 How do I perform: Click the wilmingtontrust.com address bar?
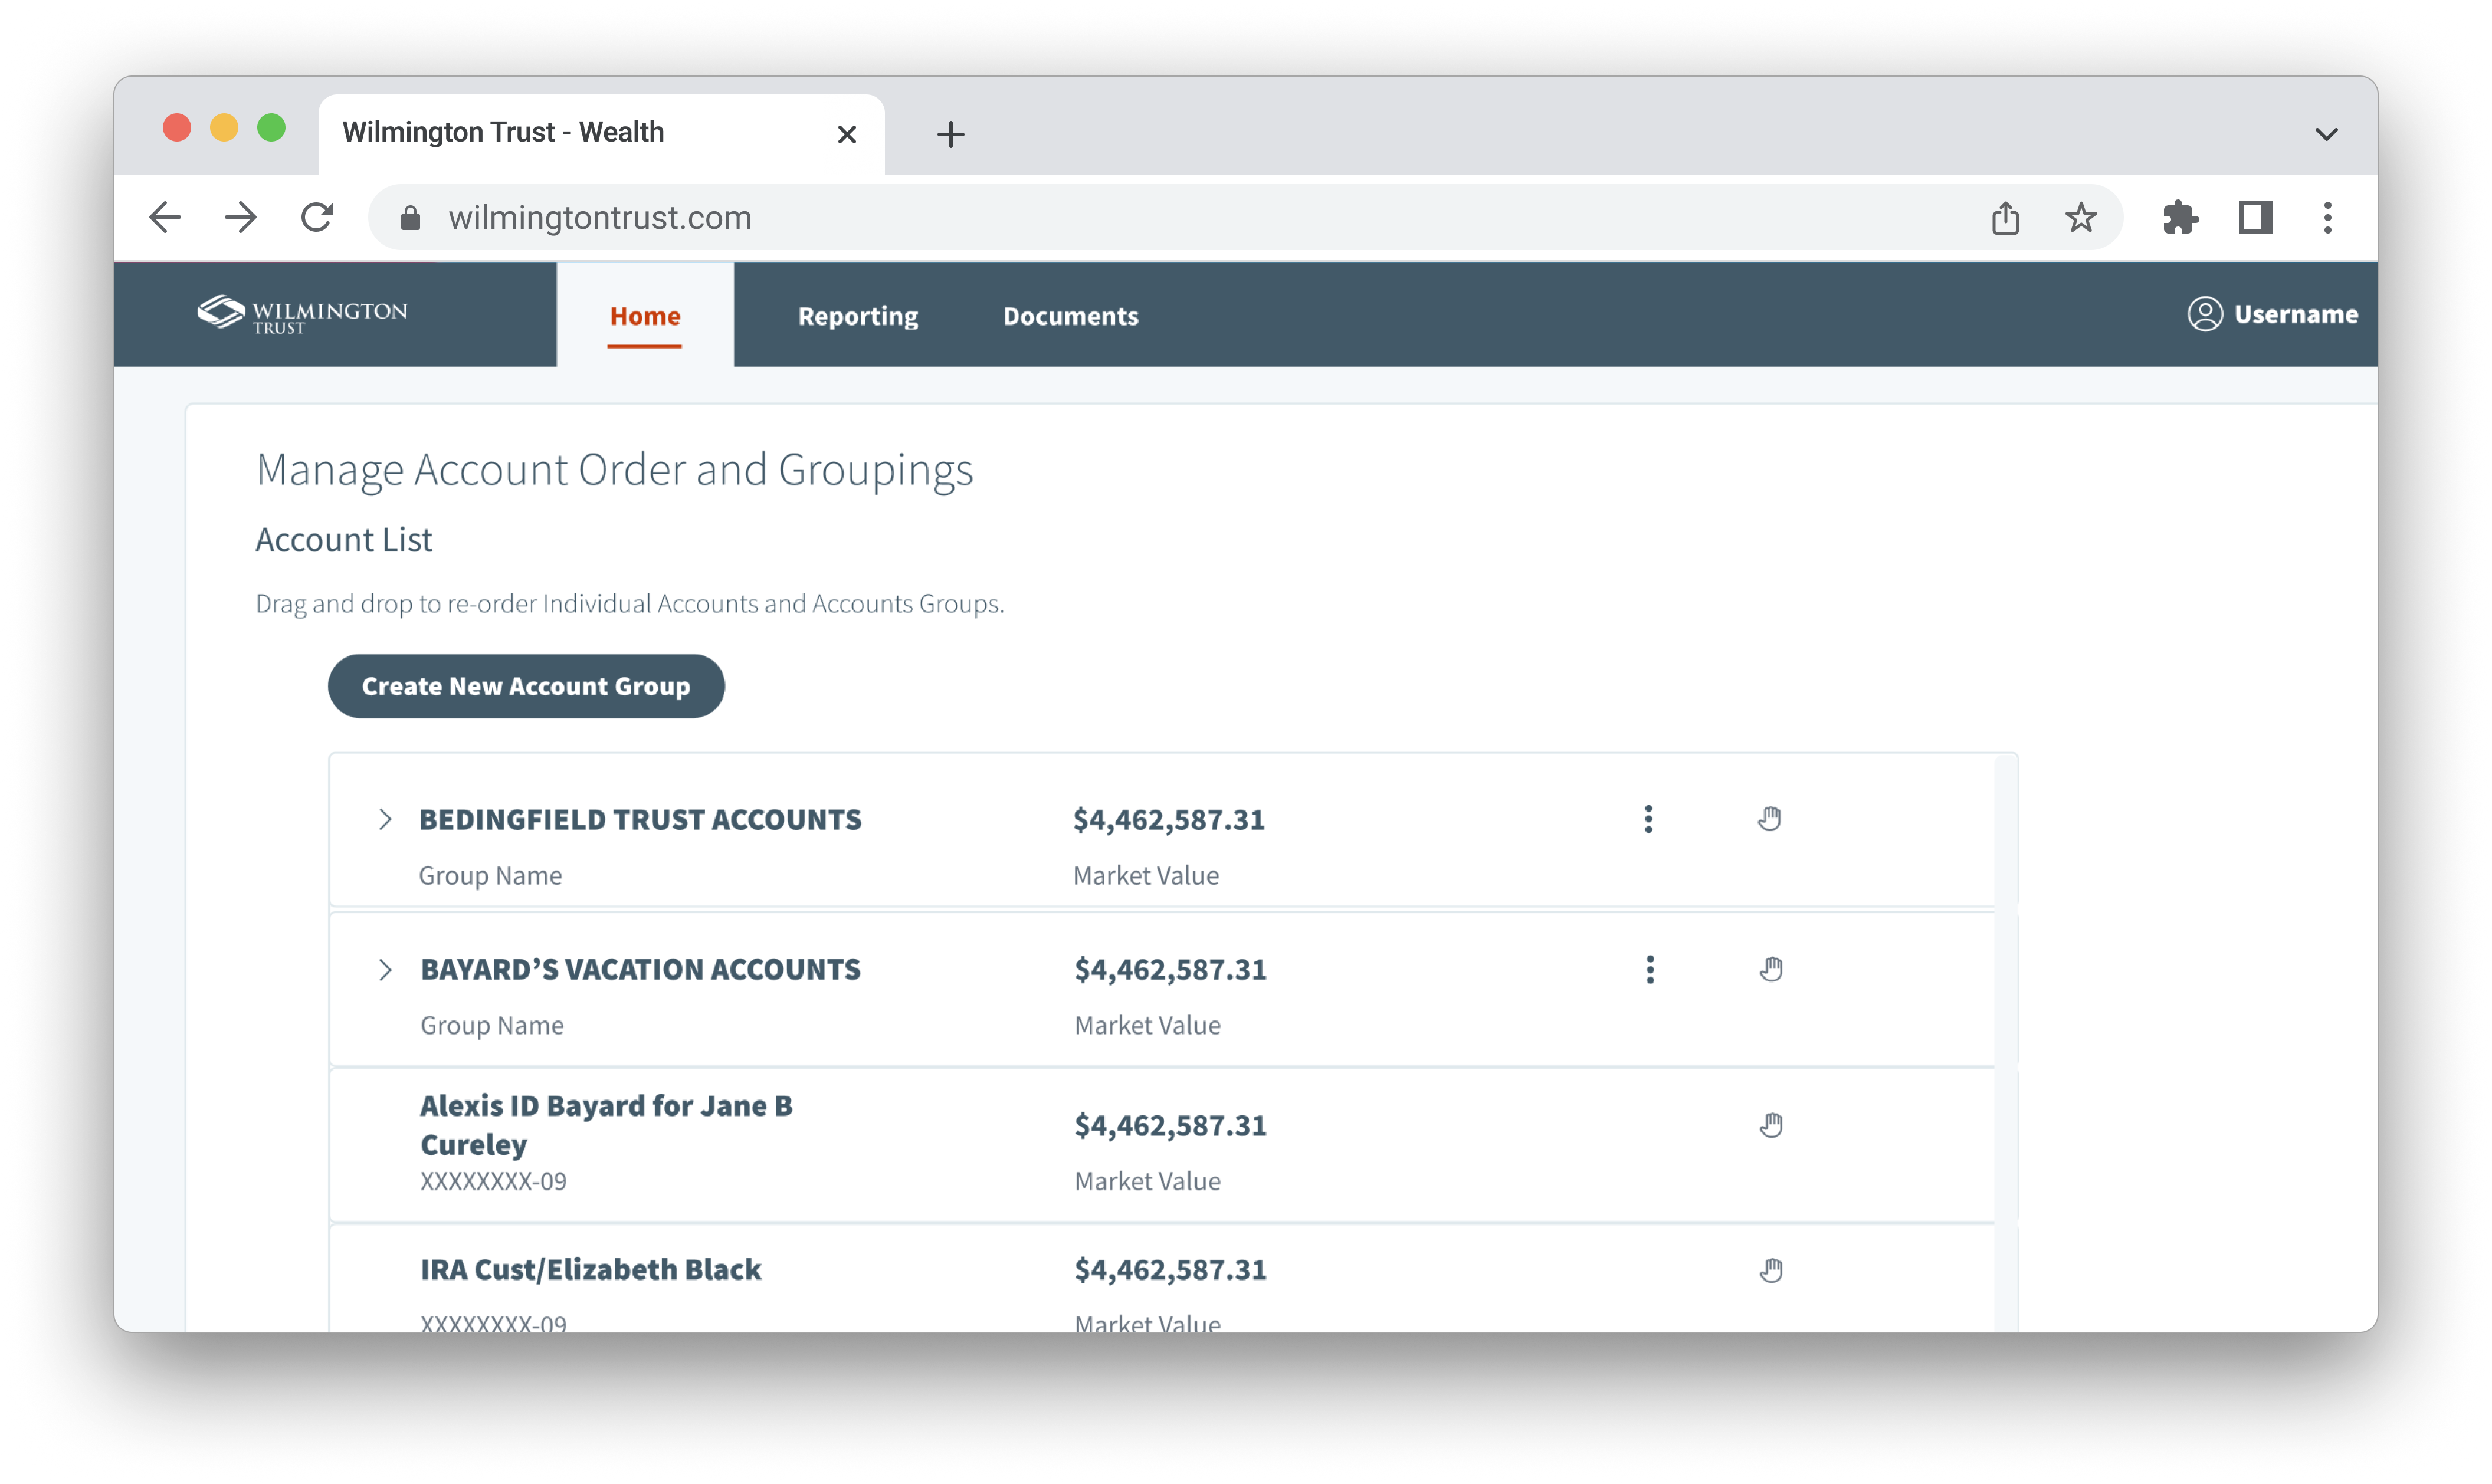[x=1245, y=217]
